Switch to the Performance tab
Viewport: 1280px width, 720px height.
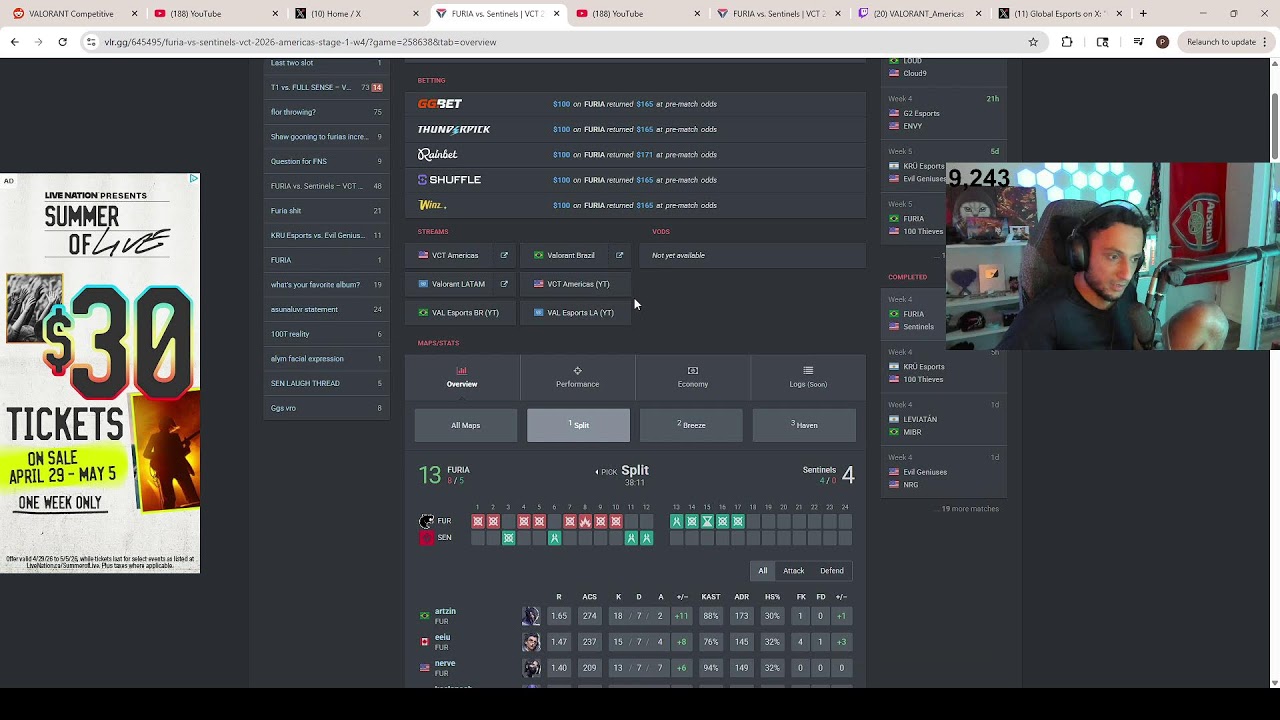(x=577, y=377)
